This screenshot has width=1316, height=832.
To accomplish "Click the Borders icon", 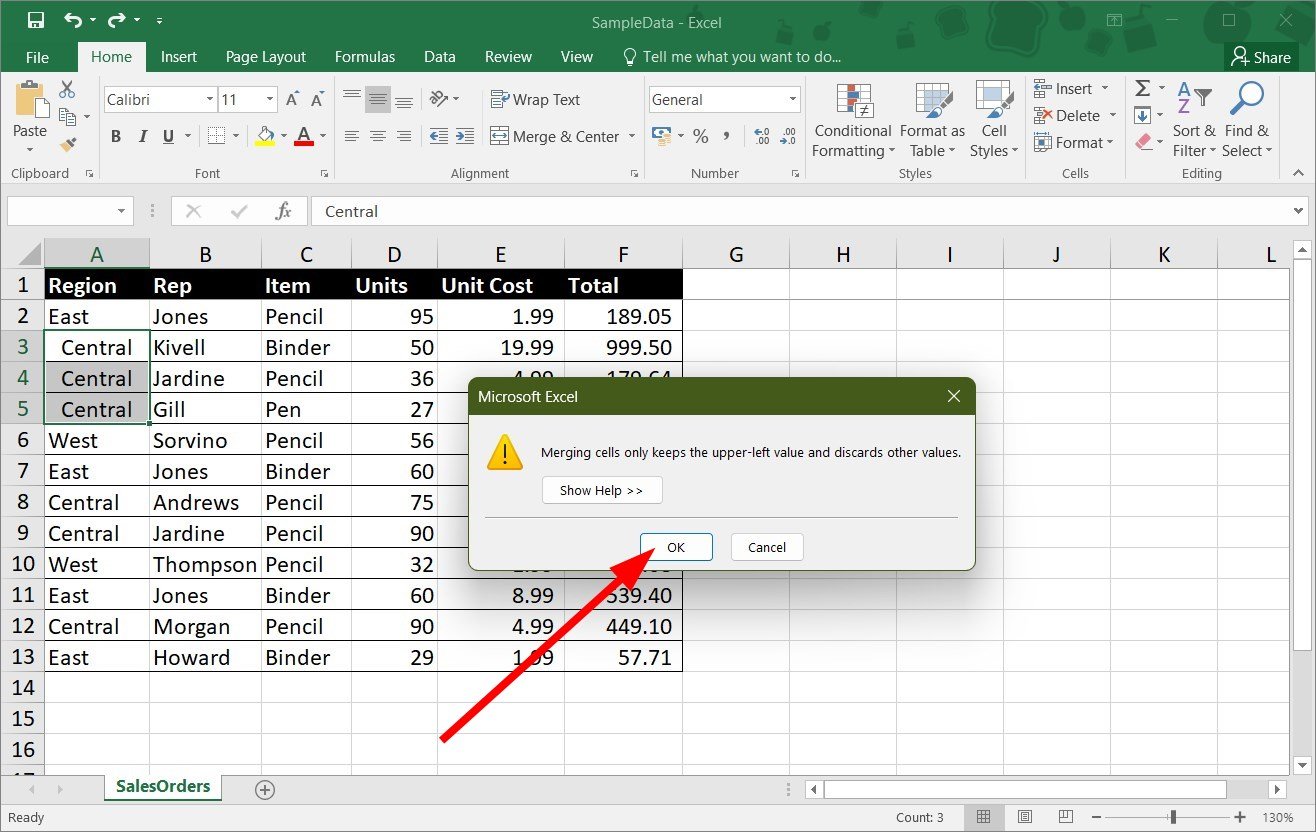I will coord(216,136).
